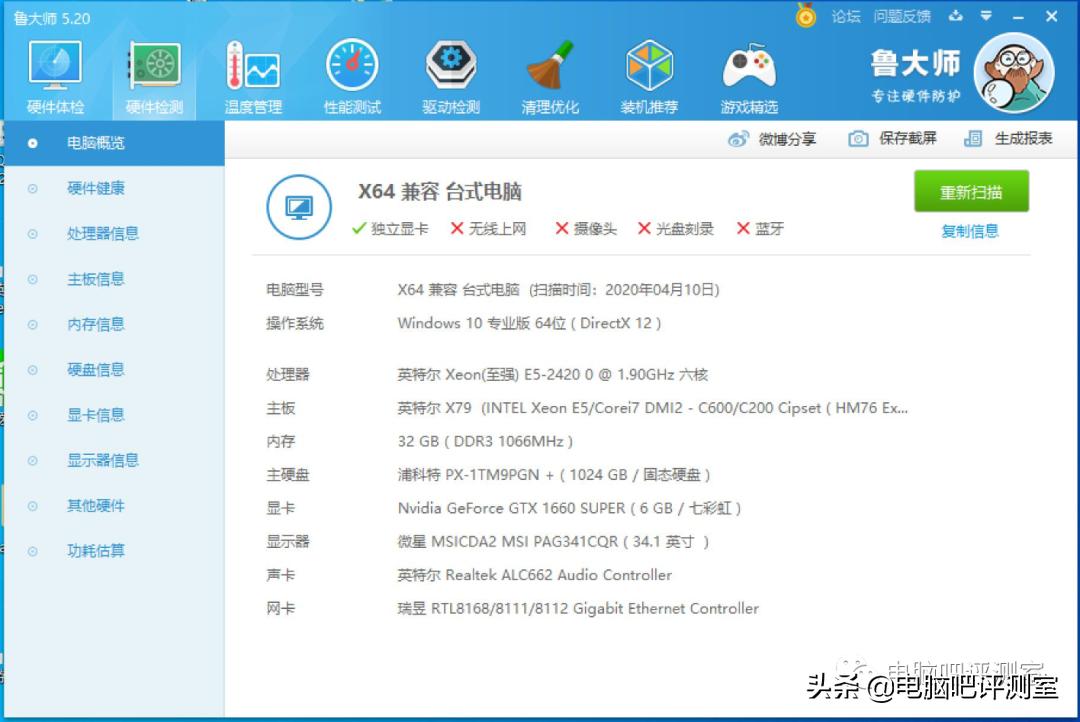
Task: Open the 硬件体检 (hardware checkup) icon
Action: [54, 70]
